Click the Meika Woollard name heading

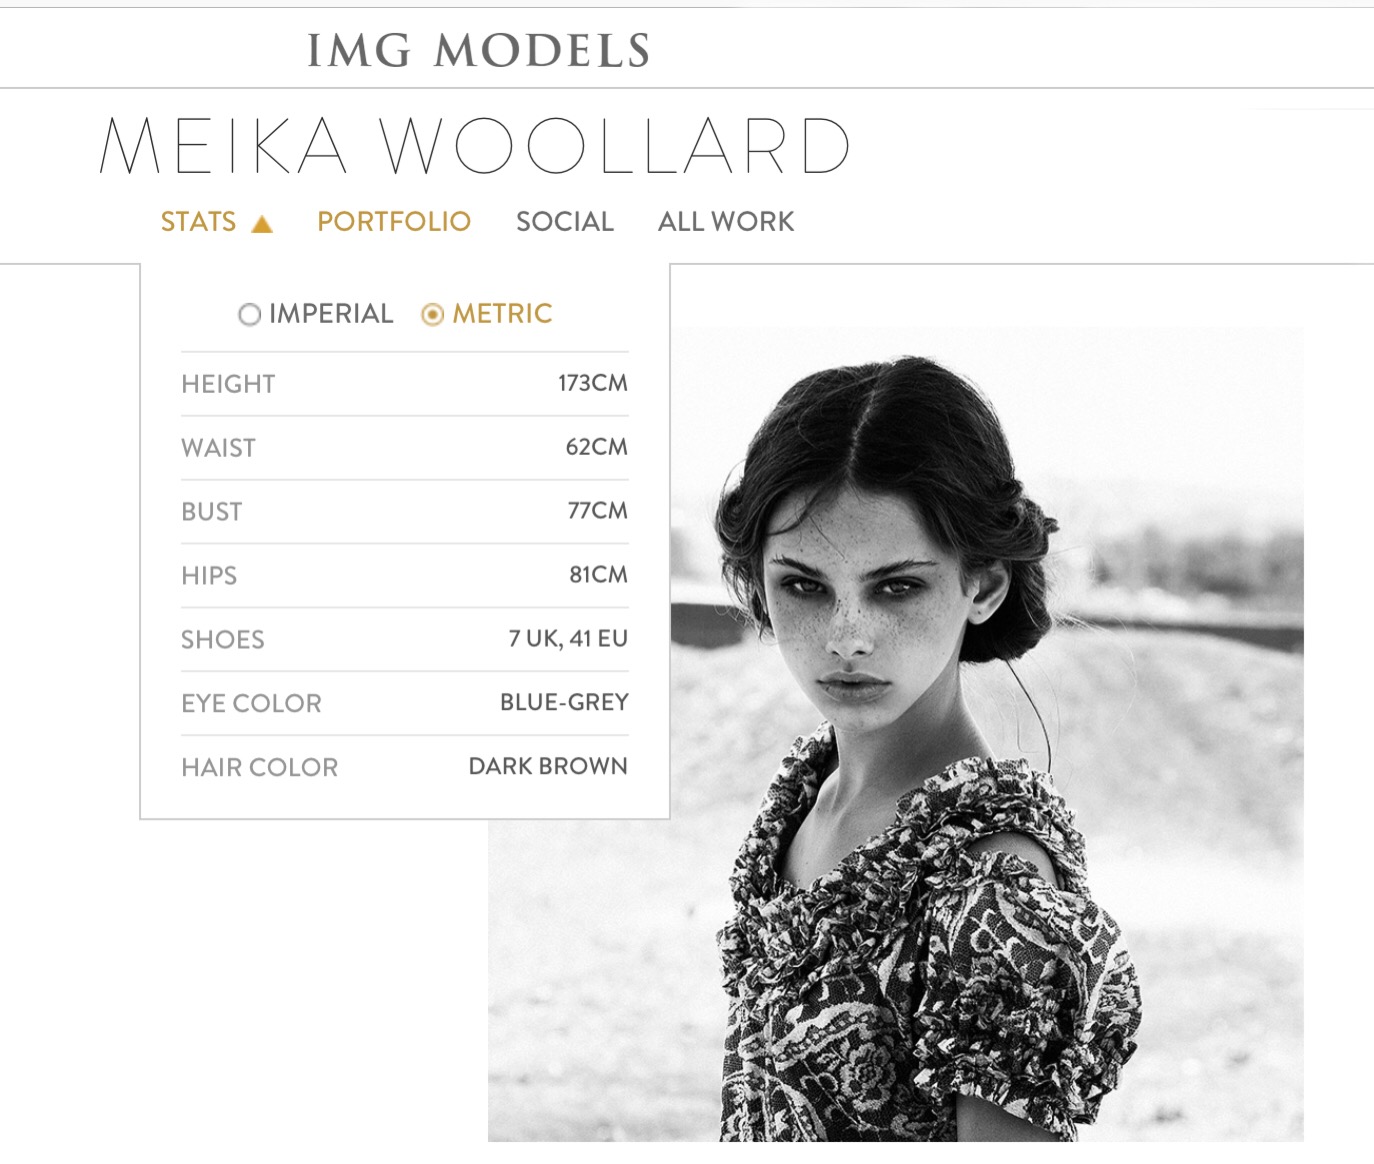click(x=475, y=146)
